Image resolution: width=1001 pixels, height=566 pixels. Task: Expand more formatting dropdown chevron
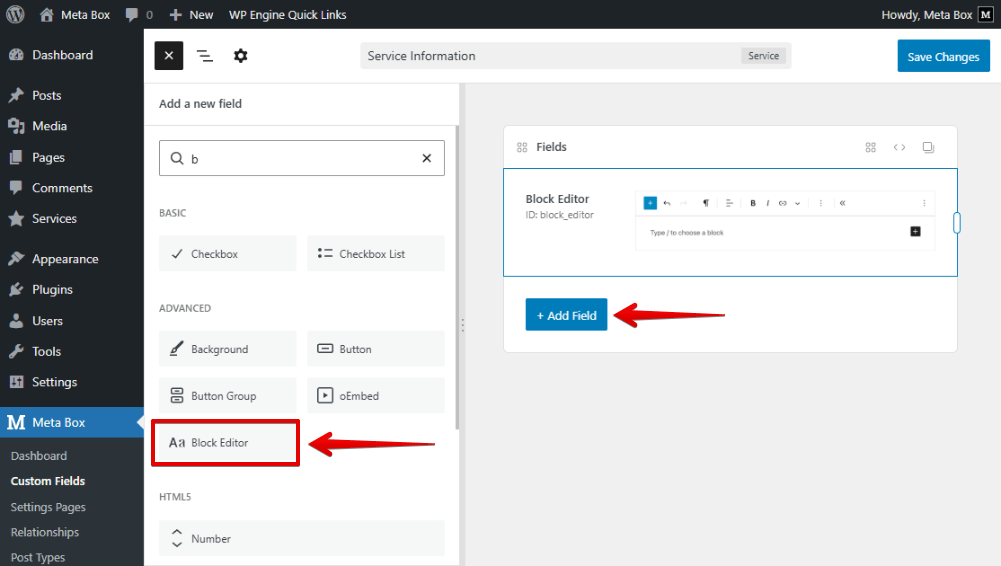coord(797,203)
